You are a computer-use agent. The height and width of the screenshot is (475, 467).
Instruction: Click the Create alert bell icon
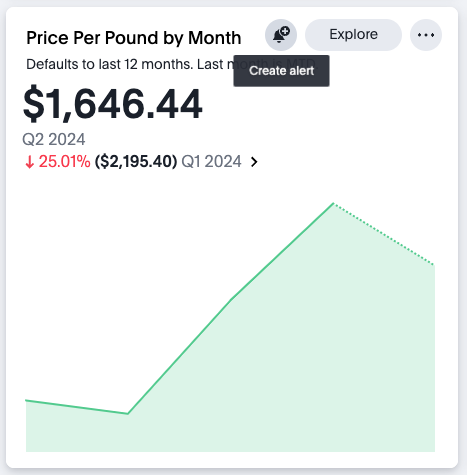pos(281,35)
